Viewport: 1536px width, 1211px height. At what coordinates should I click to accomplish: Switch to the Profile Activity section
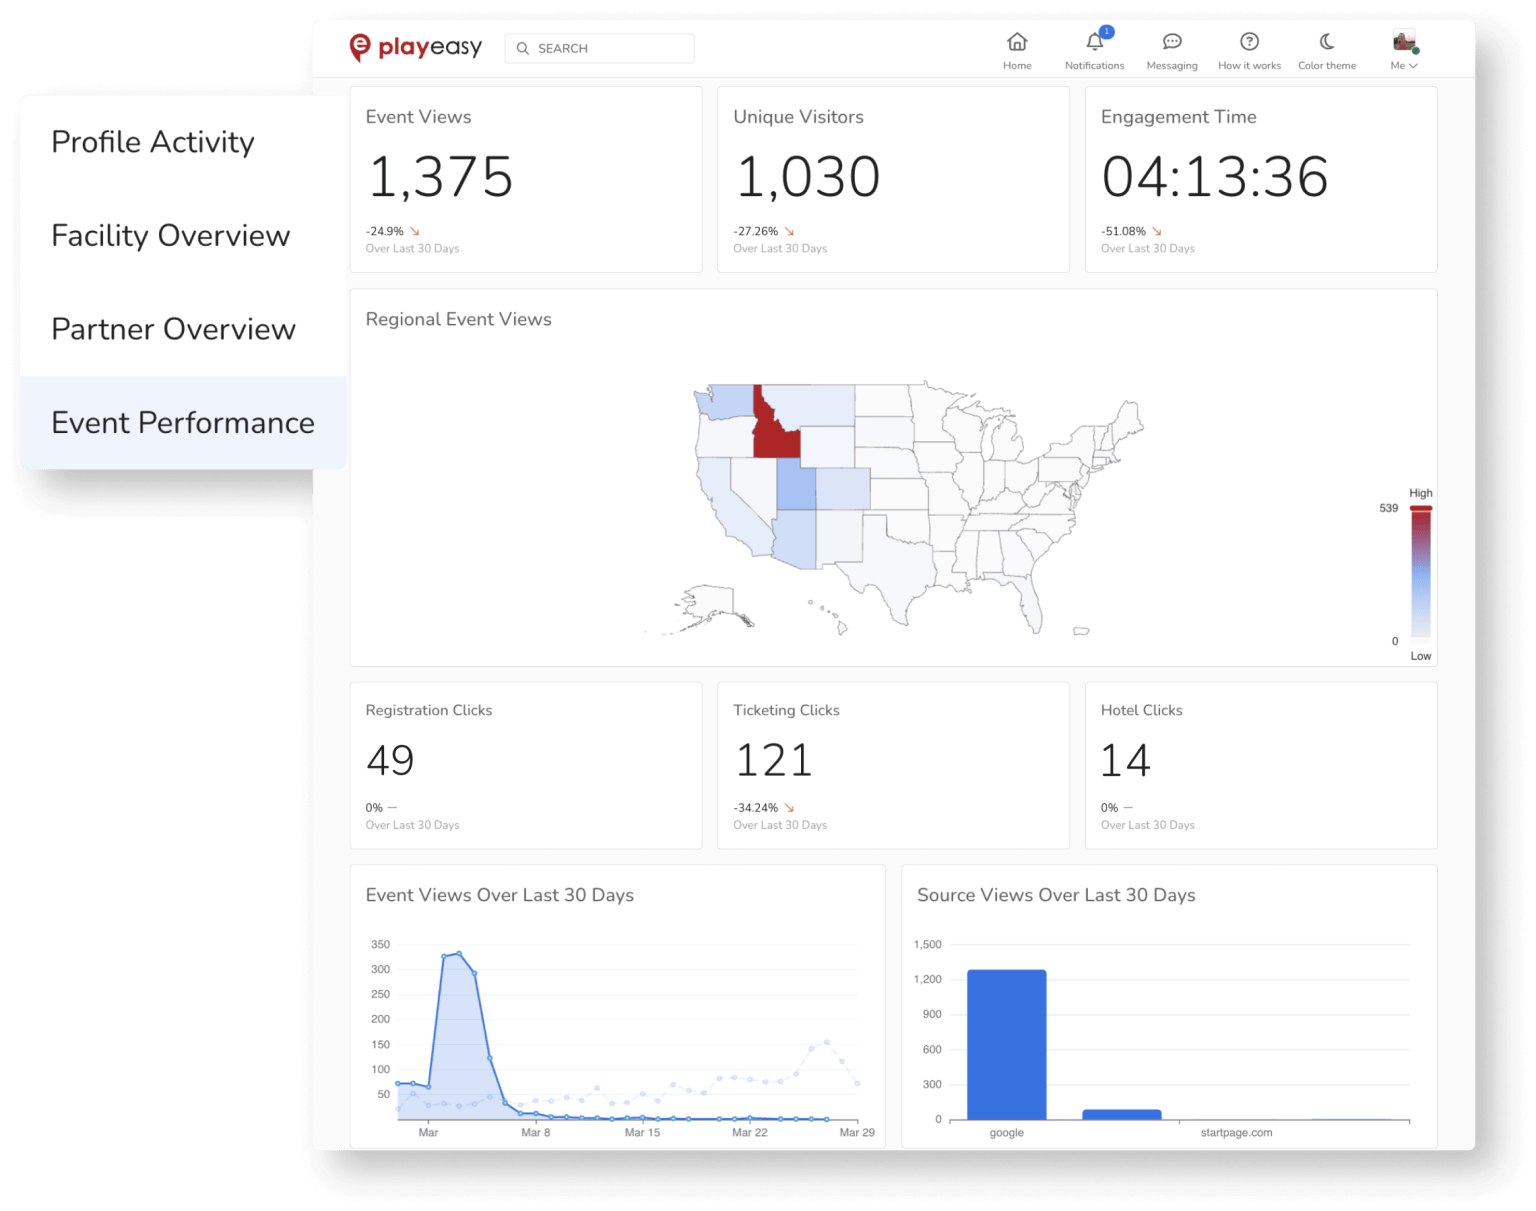[152, 142]
